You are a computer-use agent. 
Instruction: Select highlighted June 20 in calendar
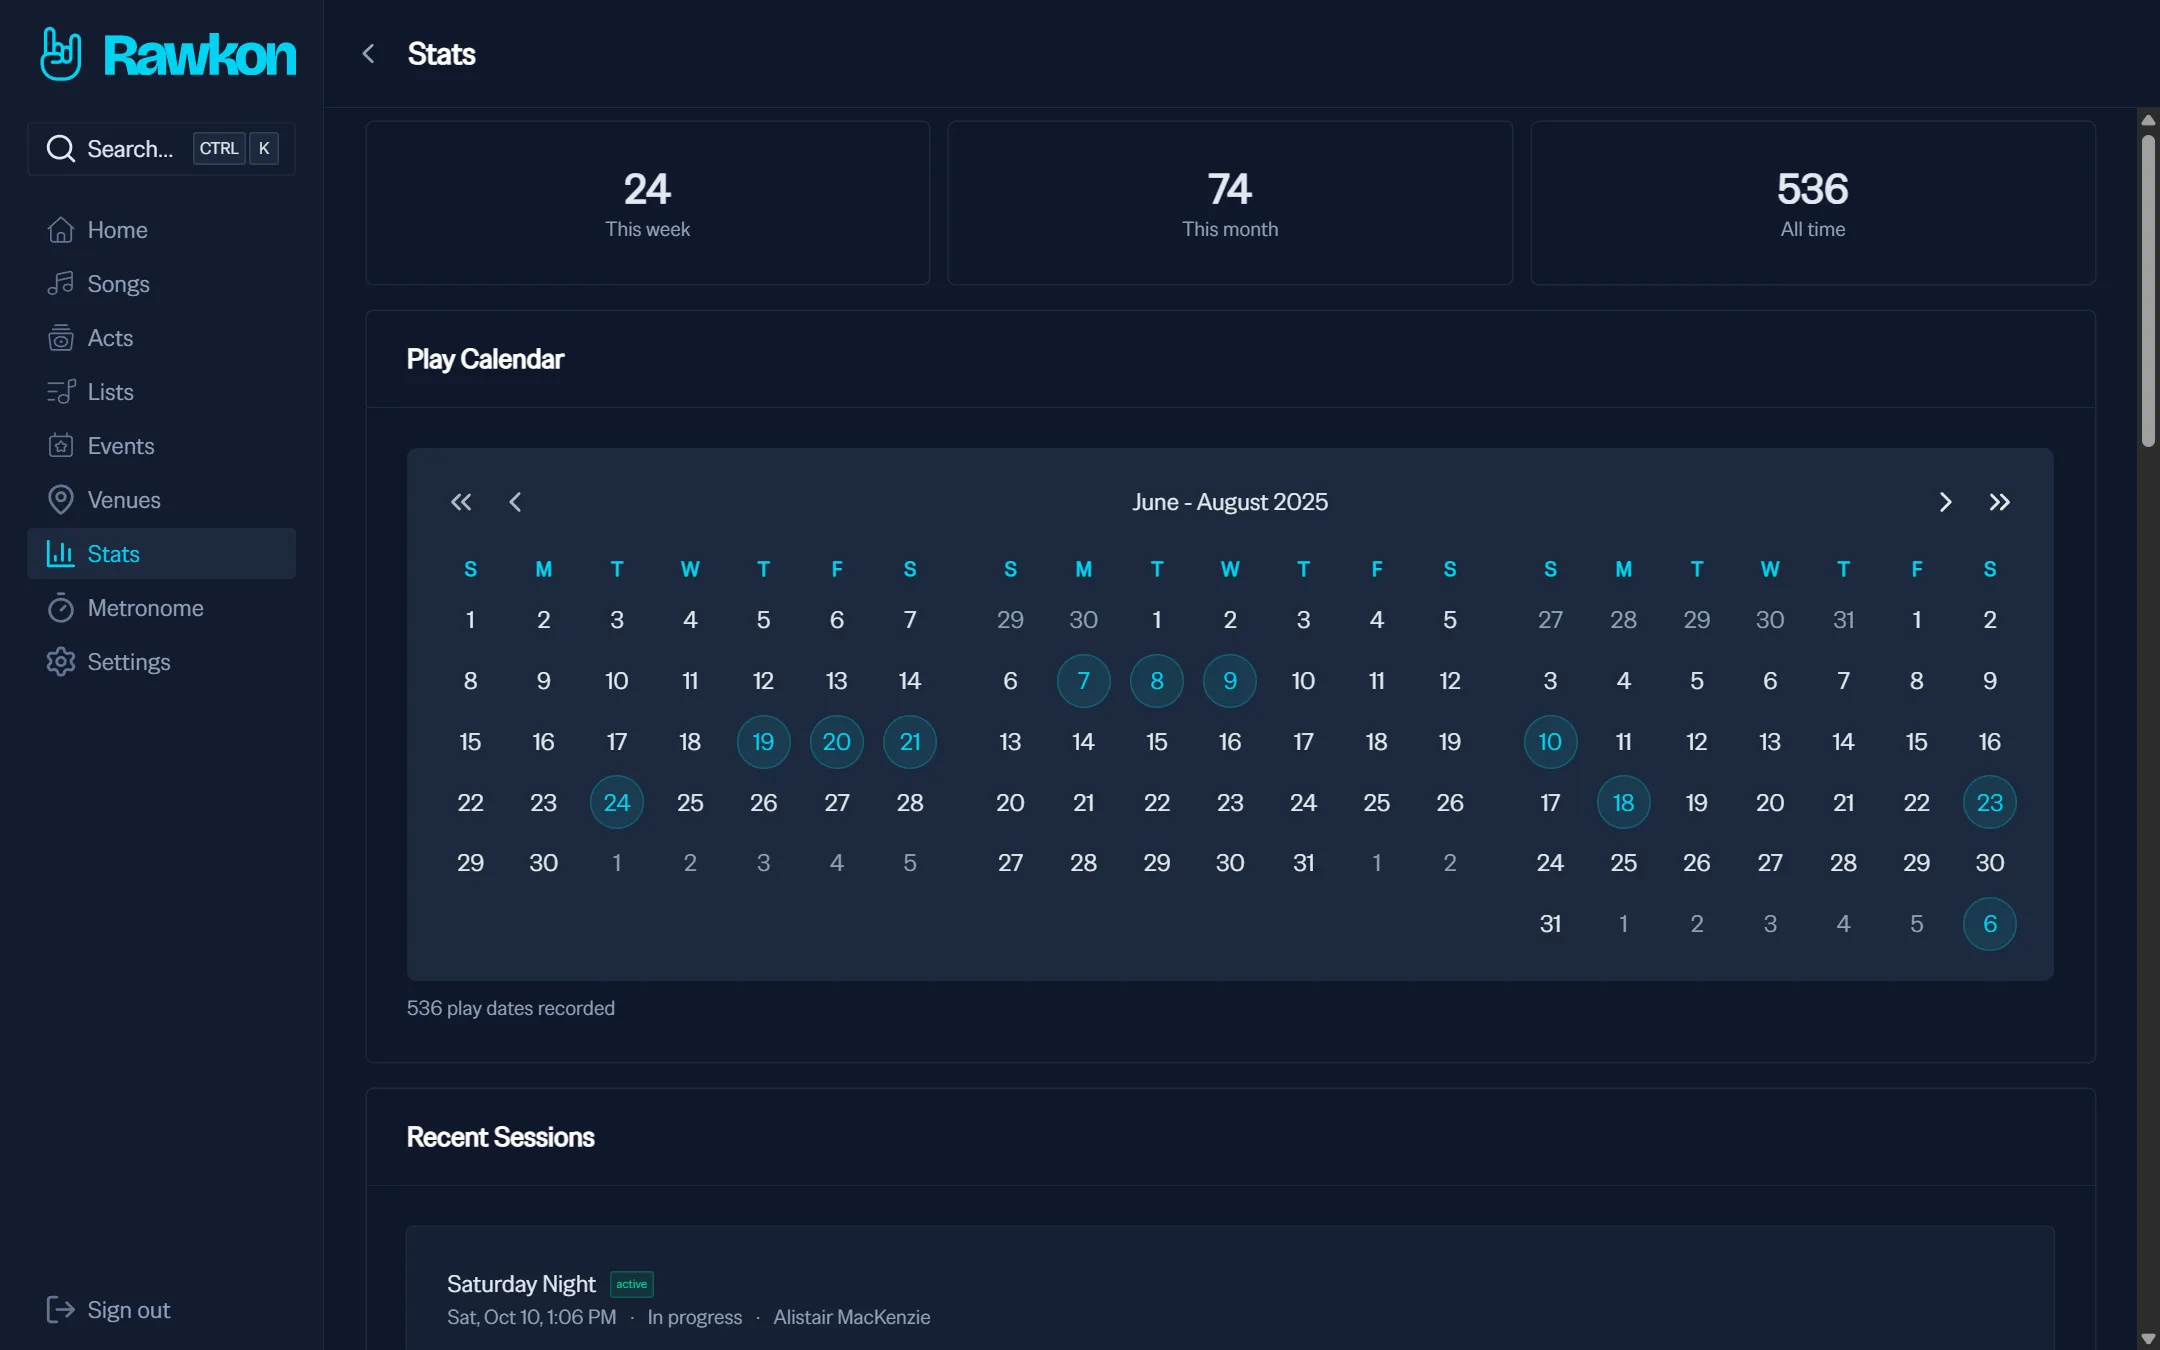coord(837,742)
